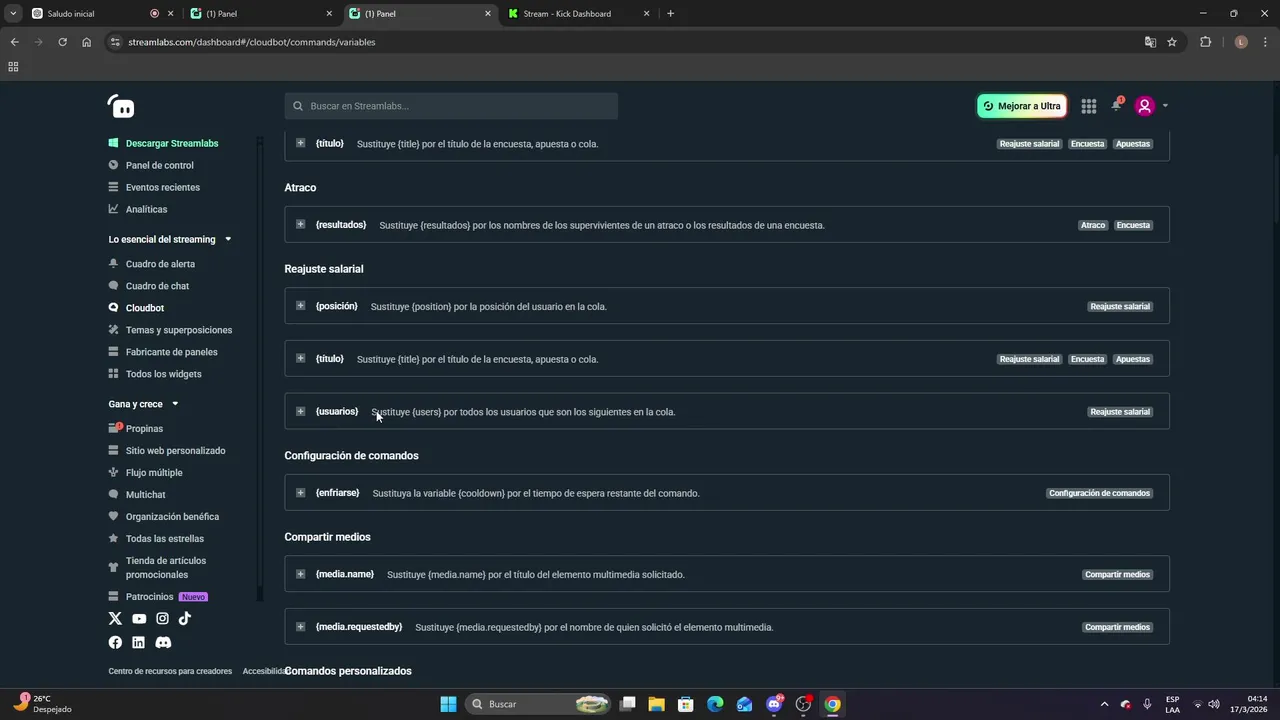Open Streamlabs TikTok social icon
Image resolution: width=1280 pixels, height=720 pixels.
point(185,618)
